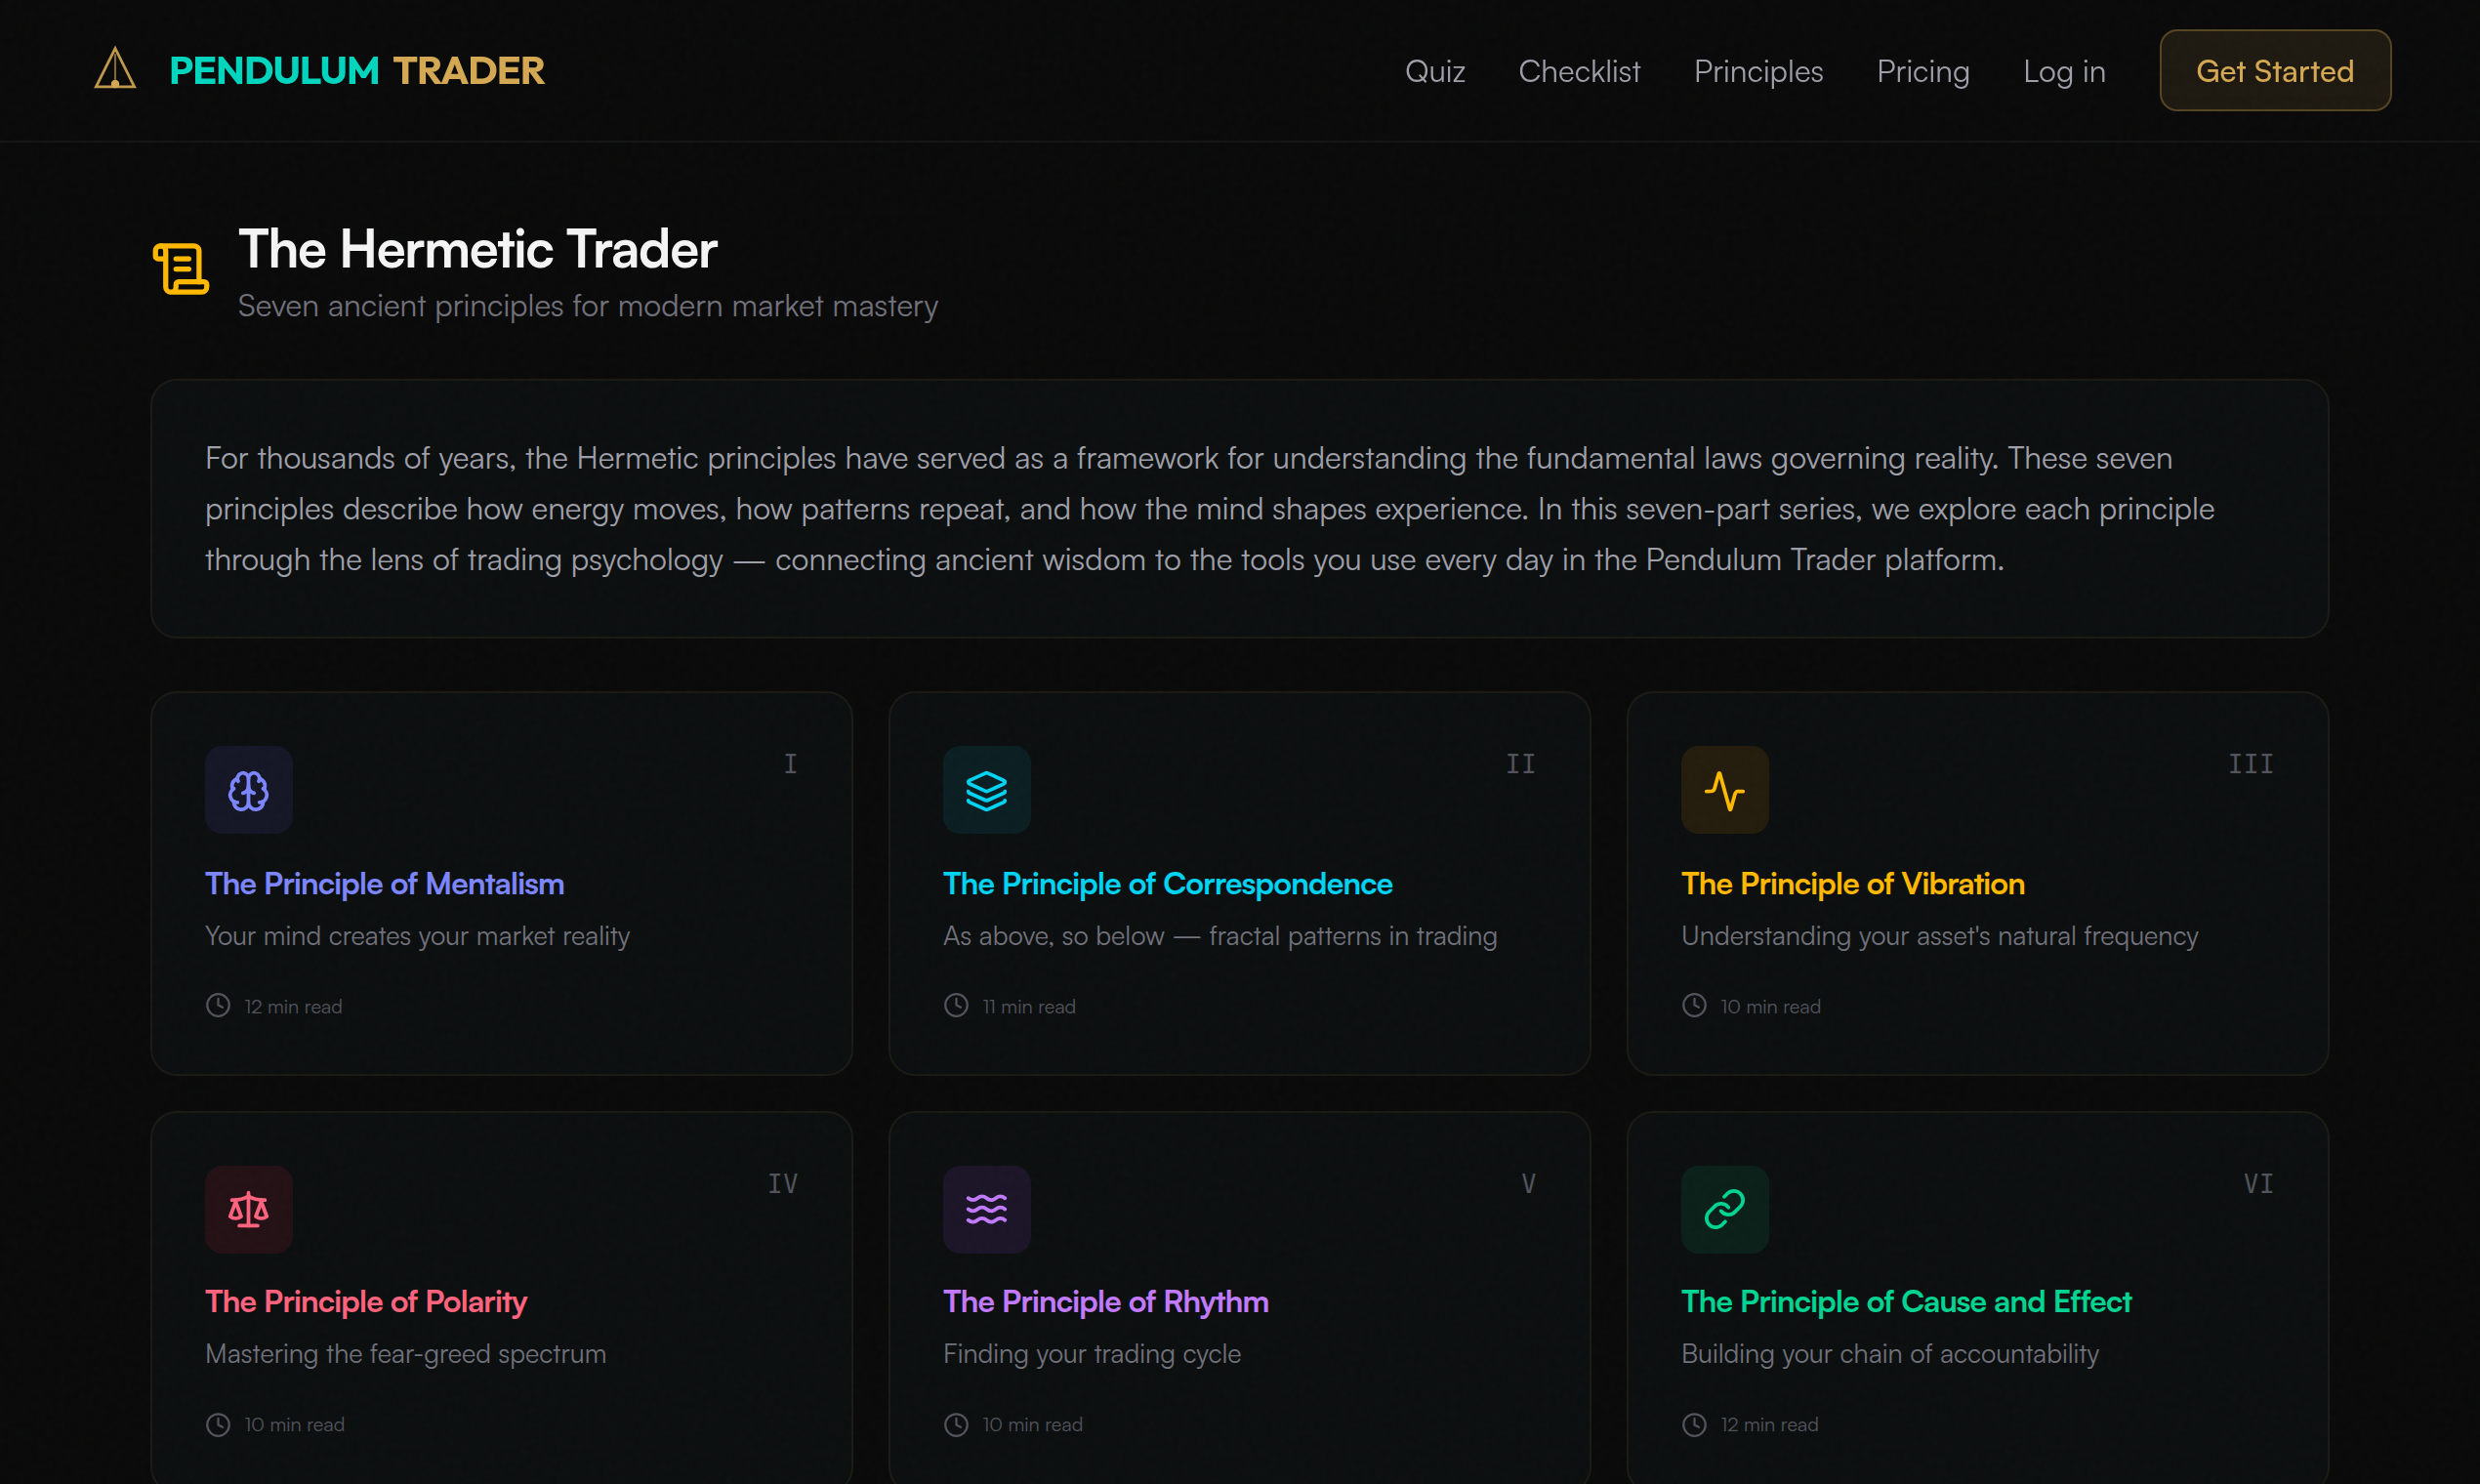Open The Principle of Rhythm article
The width and height of the screenshot is (2480, 1484).
(x=1105, y=1301)
